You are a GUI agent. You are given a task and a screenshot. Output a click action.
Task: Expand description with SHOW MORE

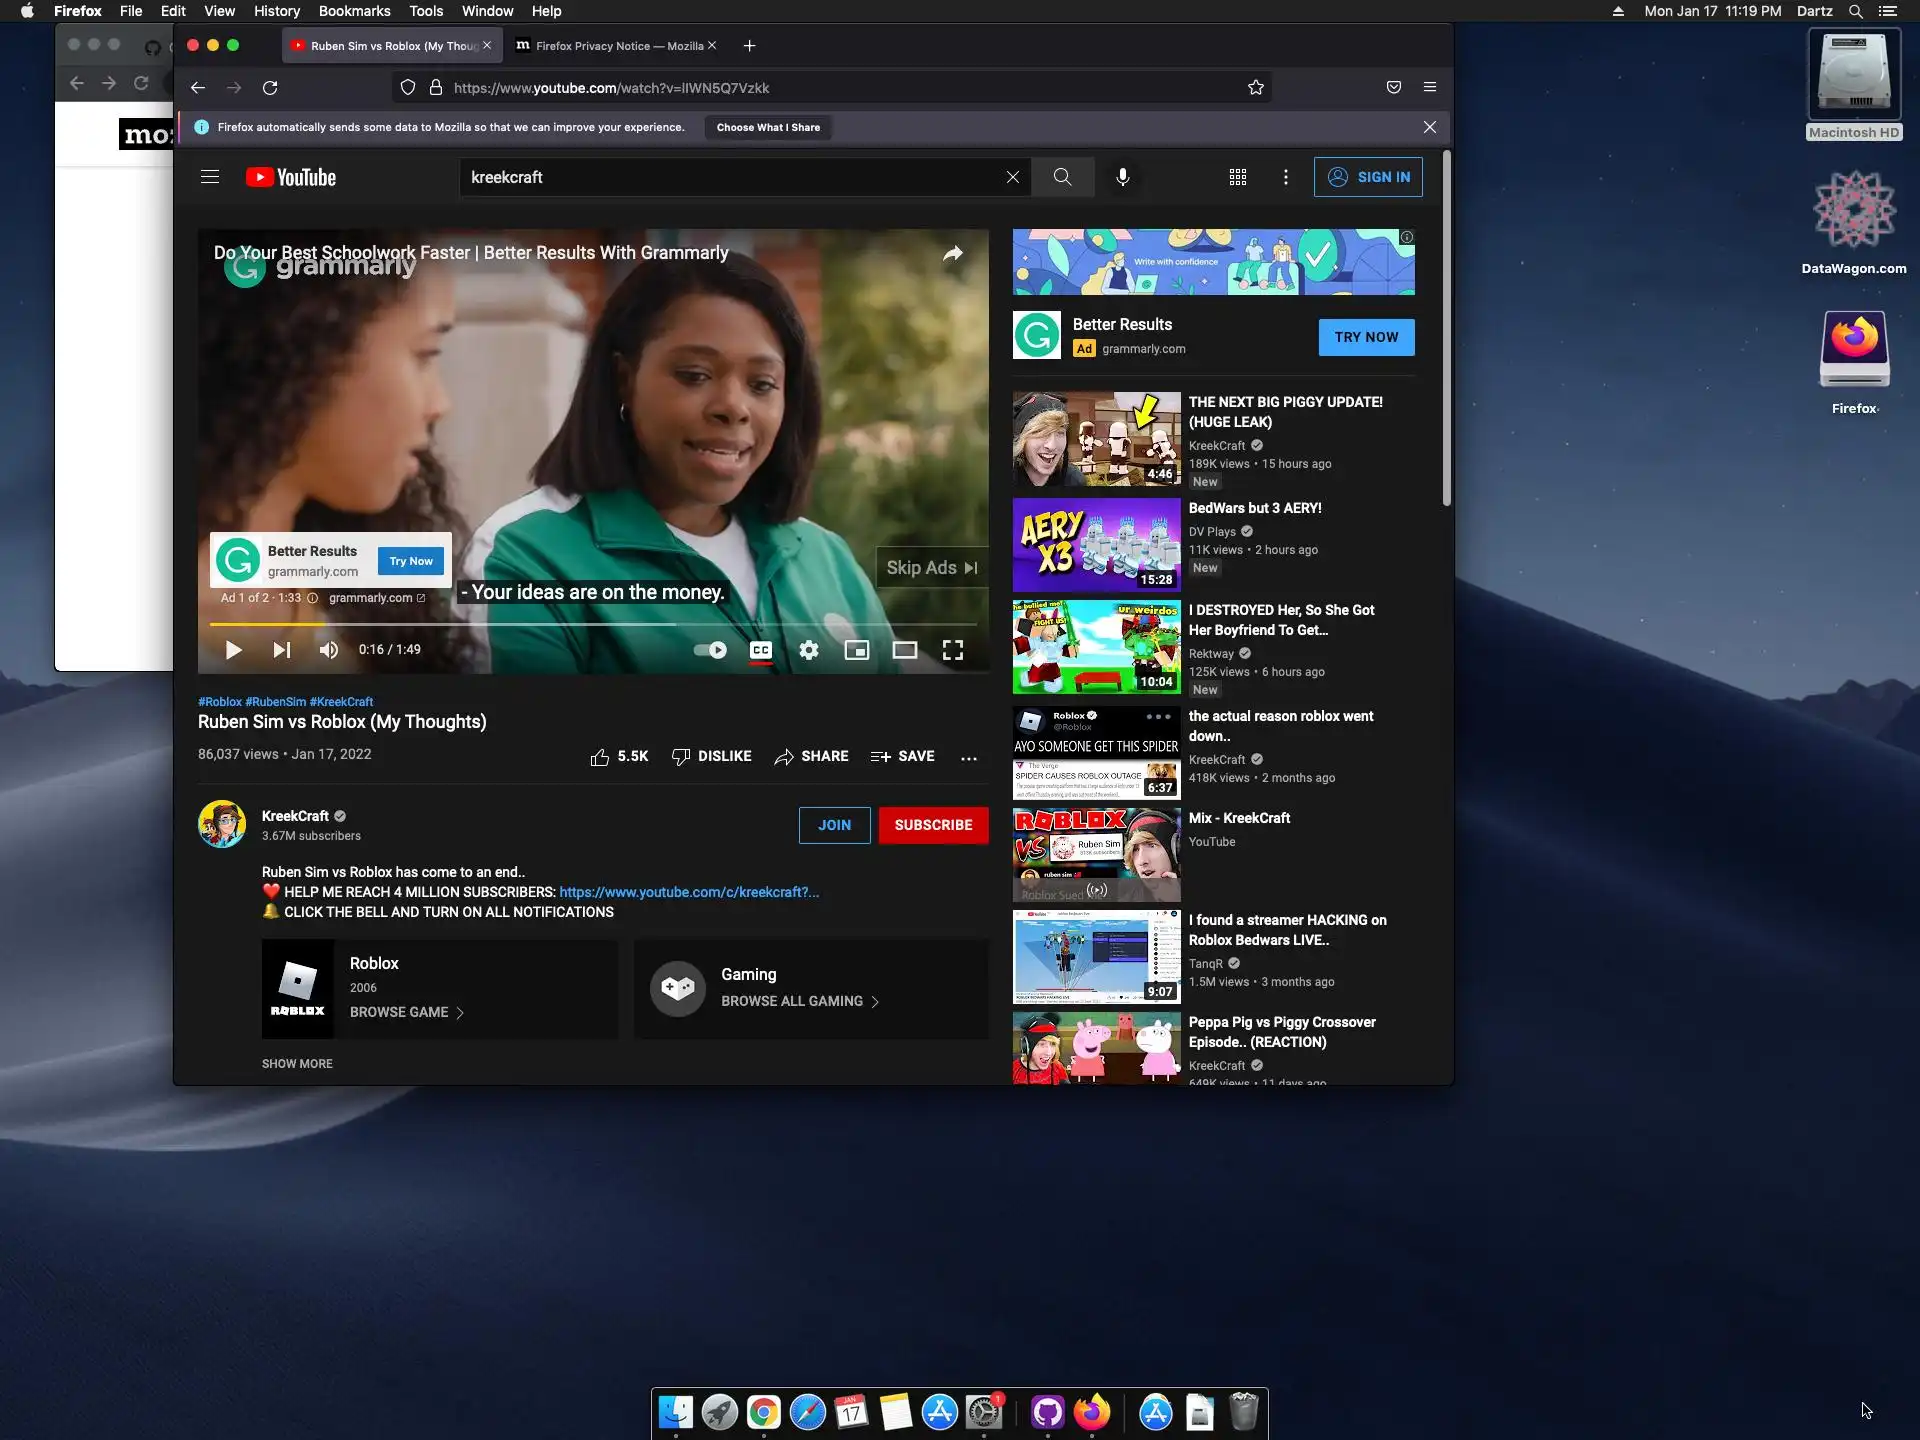click(297, 1064)
